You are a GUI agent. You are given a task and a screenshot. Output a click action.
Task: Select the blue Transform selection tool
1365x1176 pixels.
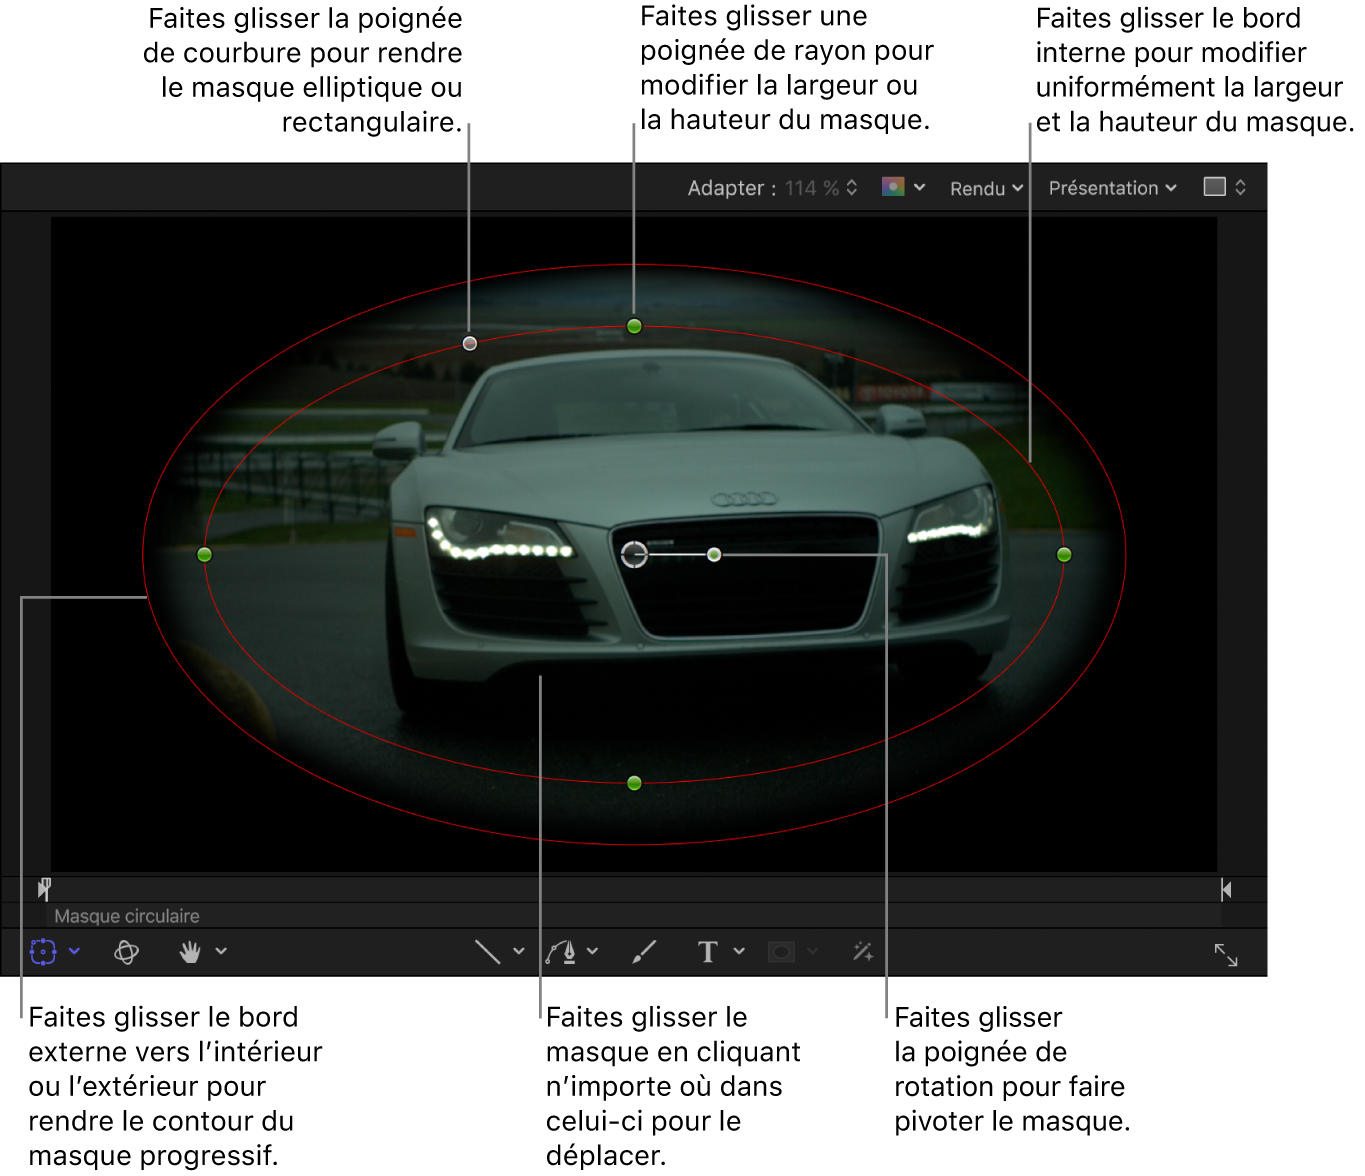(x=43, y=951)
